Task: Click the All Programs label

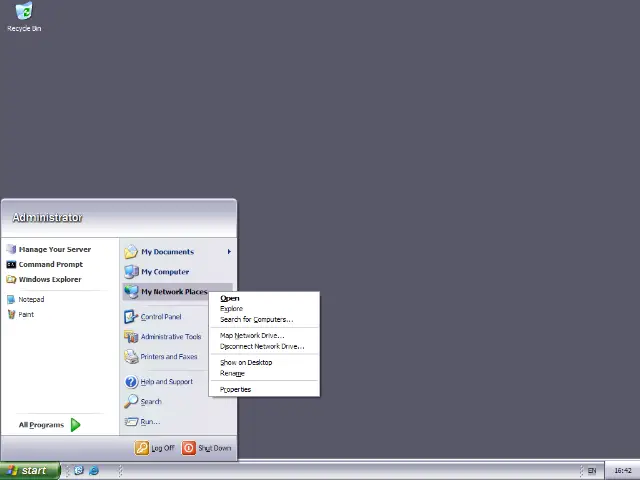Action: (x=41, y=425)
